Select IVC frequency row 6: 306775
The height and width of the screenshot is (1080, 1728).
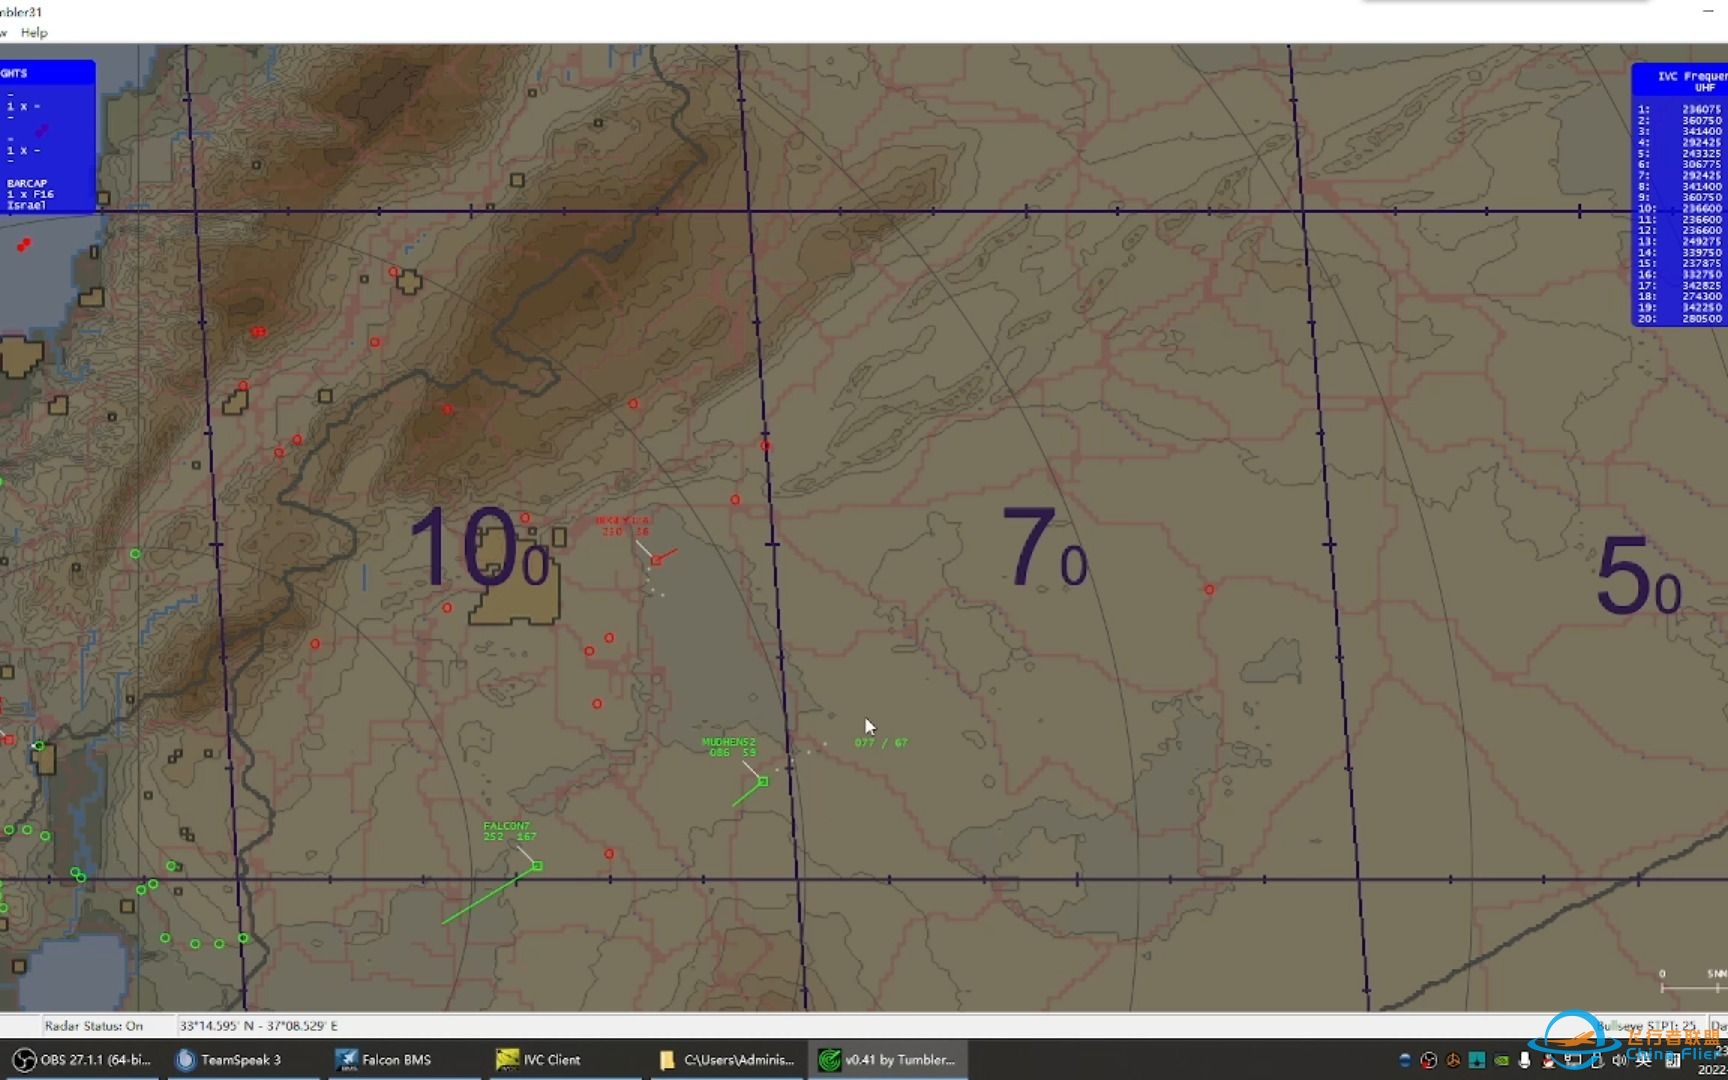pyautogui.click(x=1679, y=164)
